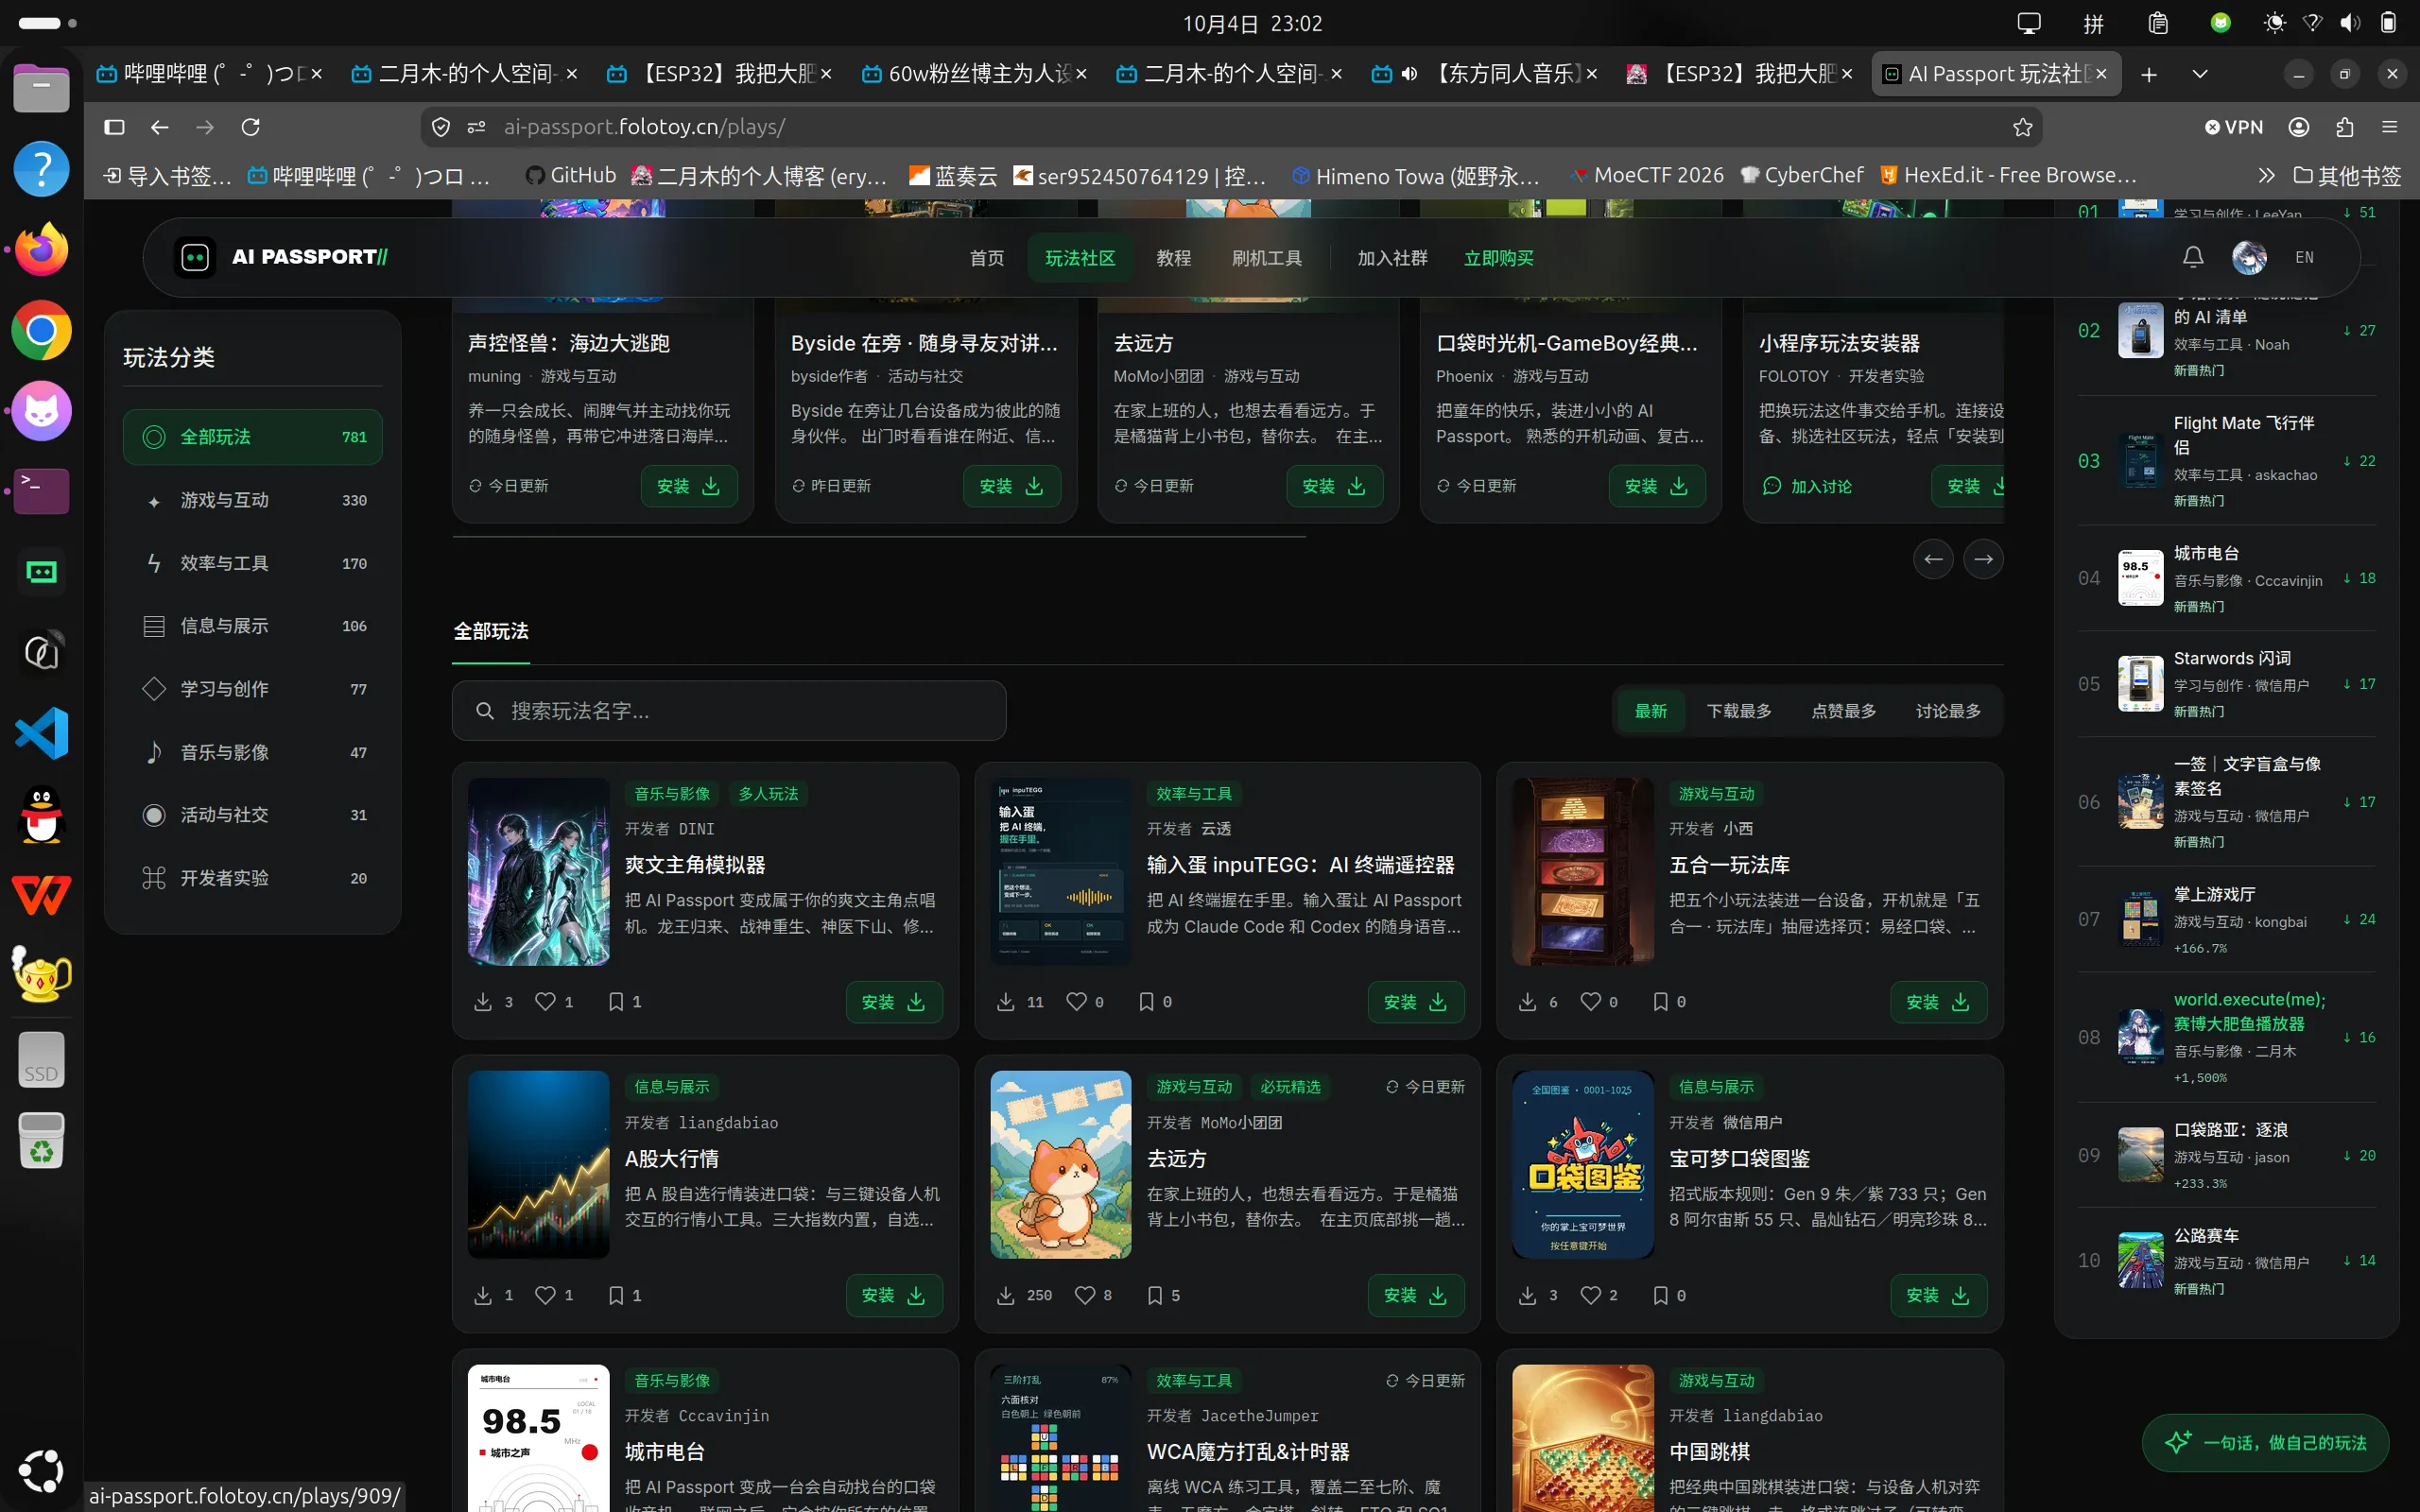Screen dimensions: 2420x1512
Task: Install 声控怪兽：海边大逃跑 featured play
Action: pos(688,486)
